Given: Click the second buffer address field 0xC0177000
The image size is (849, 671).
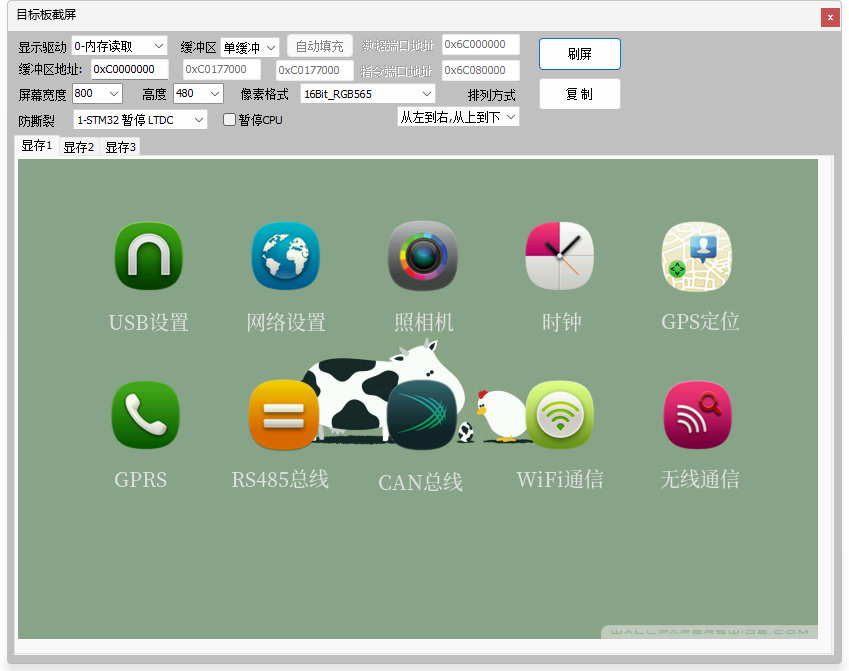Looking at the screenshot, I should 221,69.
